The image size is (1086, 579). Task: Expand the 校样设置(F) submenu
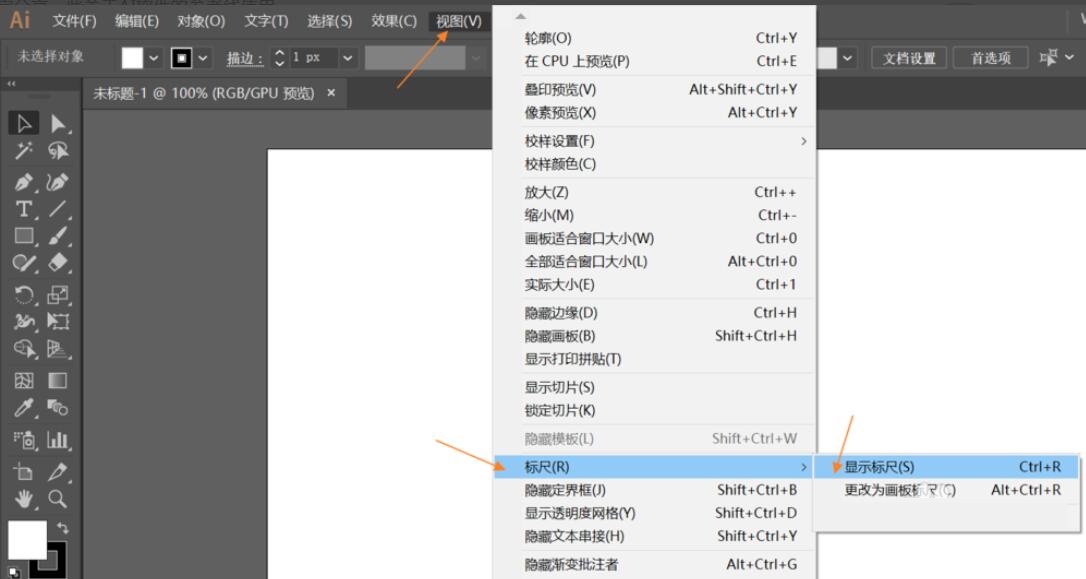pyautogui.click(x=655, y=141)
